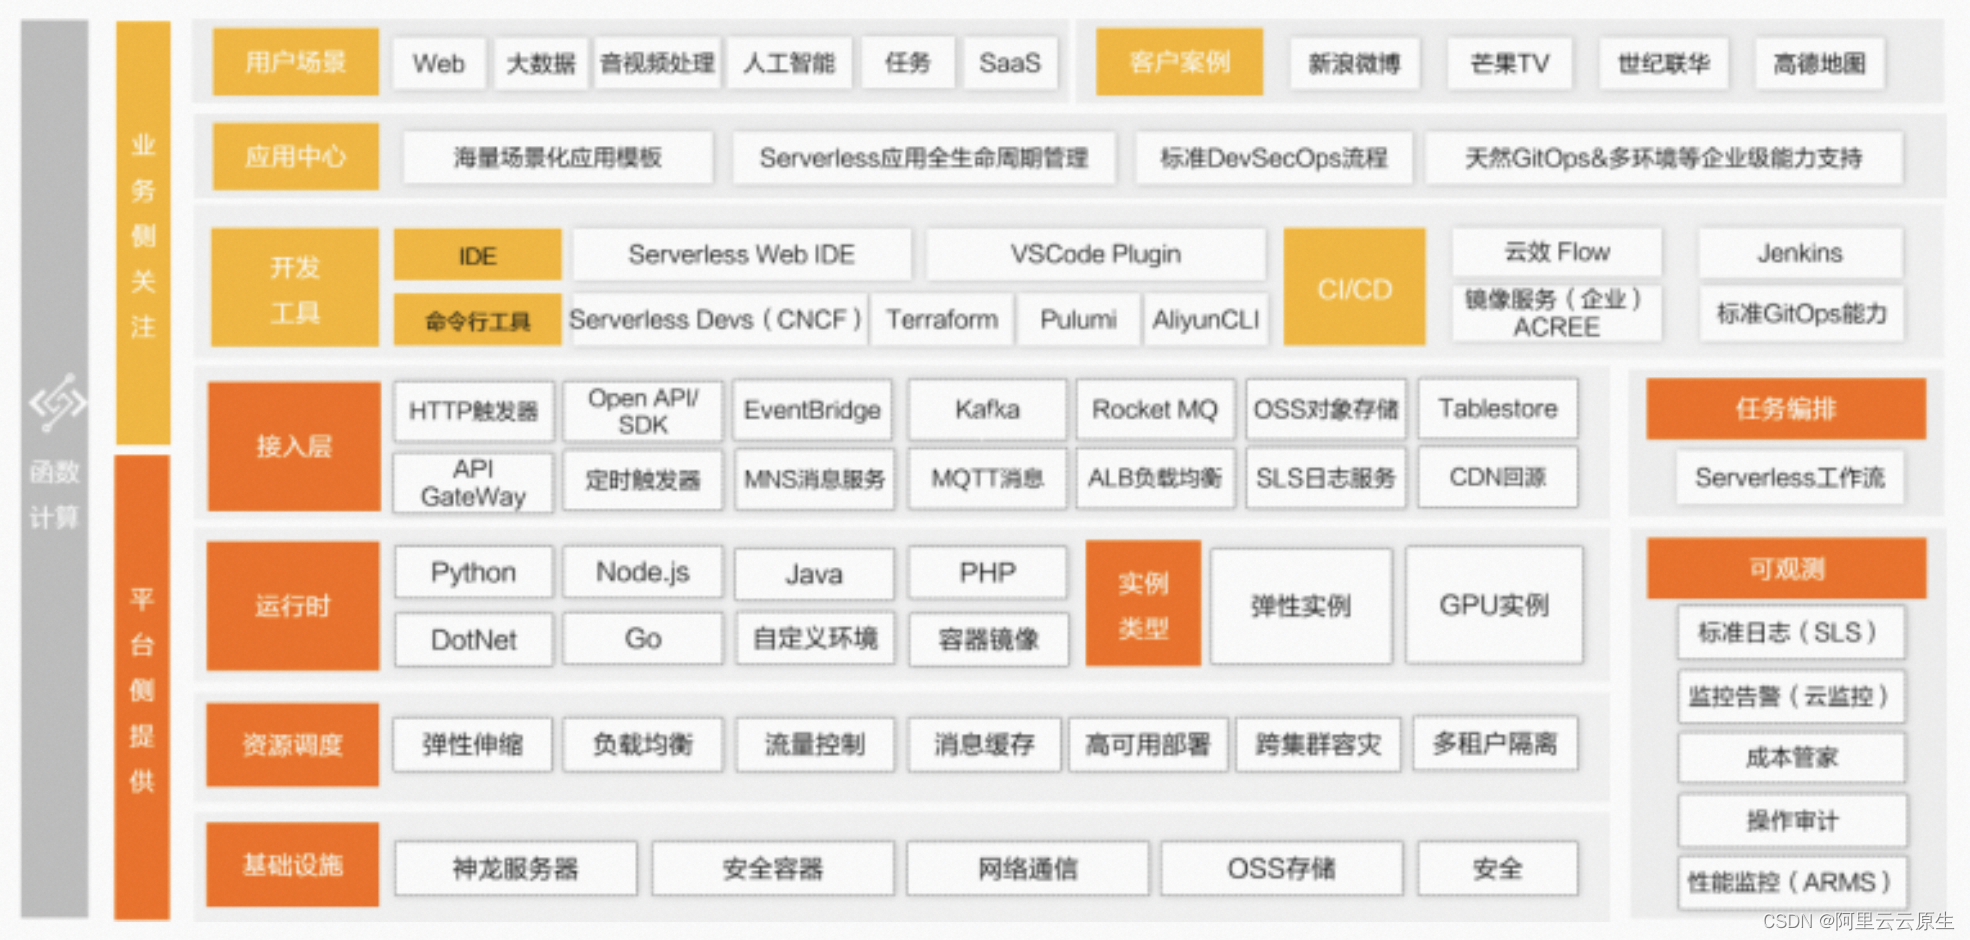Click the Tablestore box
The width and height of the screenshot is (1970, 940).
[1497, 408]
